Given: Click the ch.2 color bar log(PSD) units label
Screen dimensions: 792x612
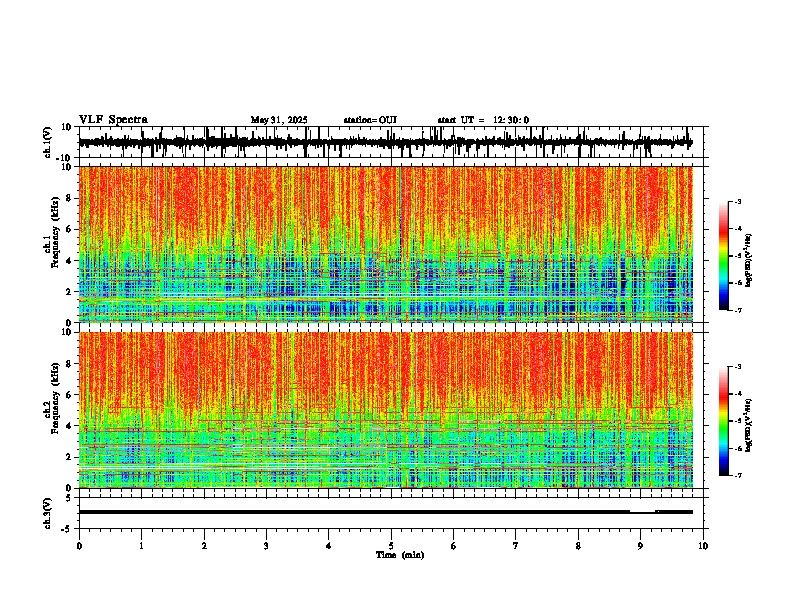Looking at the screenshot, I should (x=749, y=425).
